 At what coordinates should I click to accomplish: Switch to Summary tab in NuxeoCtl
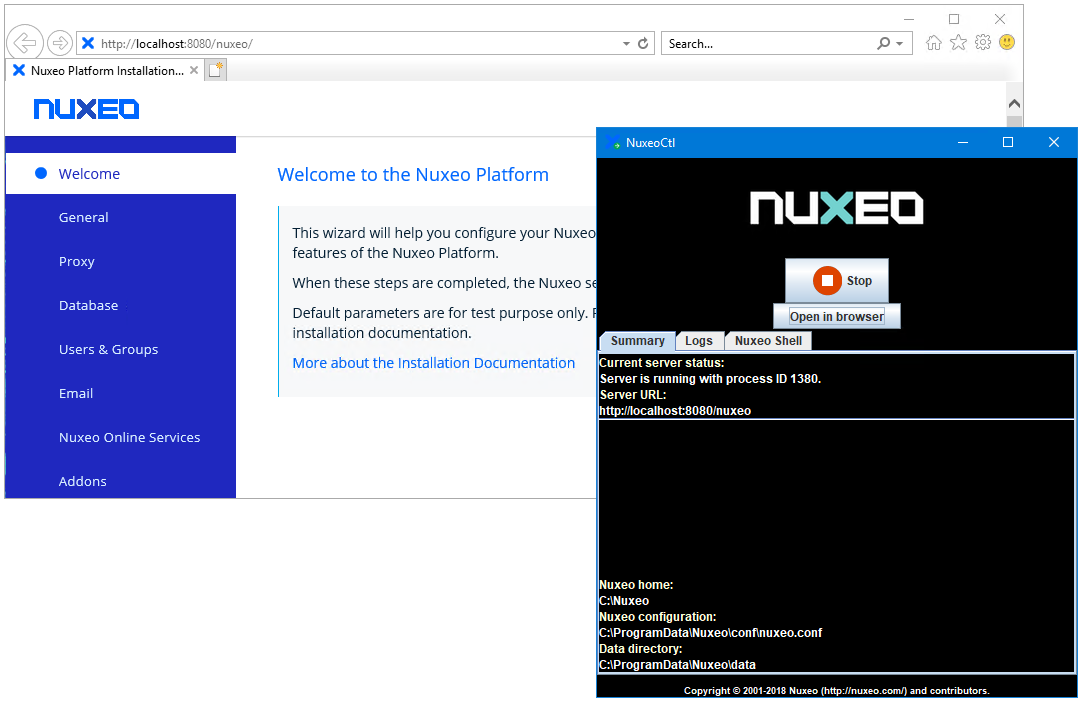[637, 341]
